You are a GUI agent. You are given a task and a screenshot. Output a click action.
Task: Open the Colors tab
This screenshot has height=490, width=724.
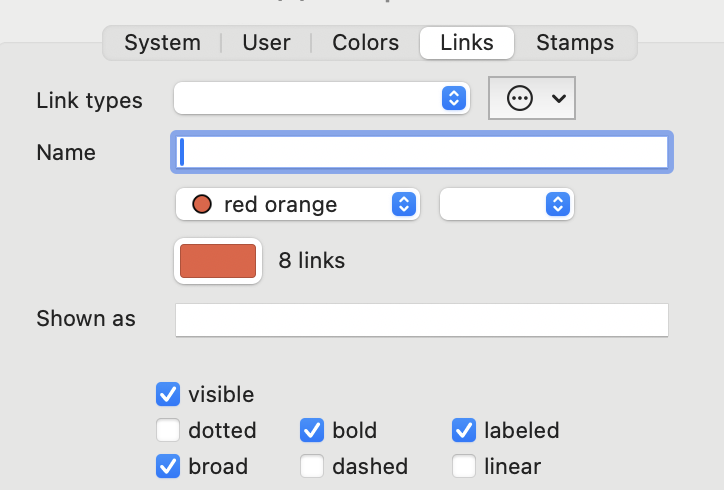(365, 43)
